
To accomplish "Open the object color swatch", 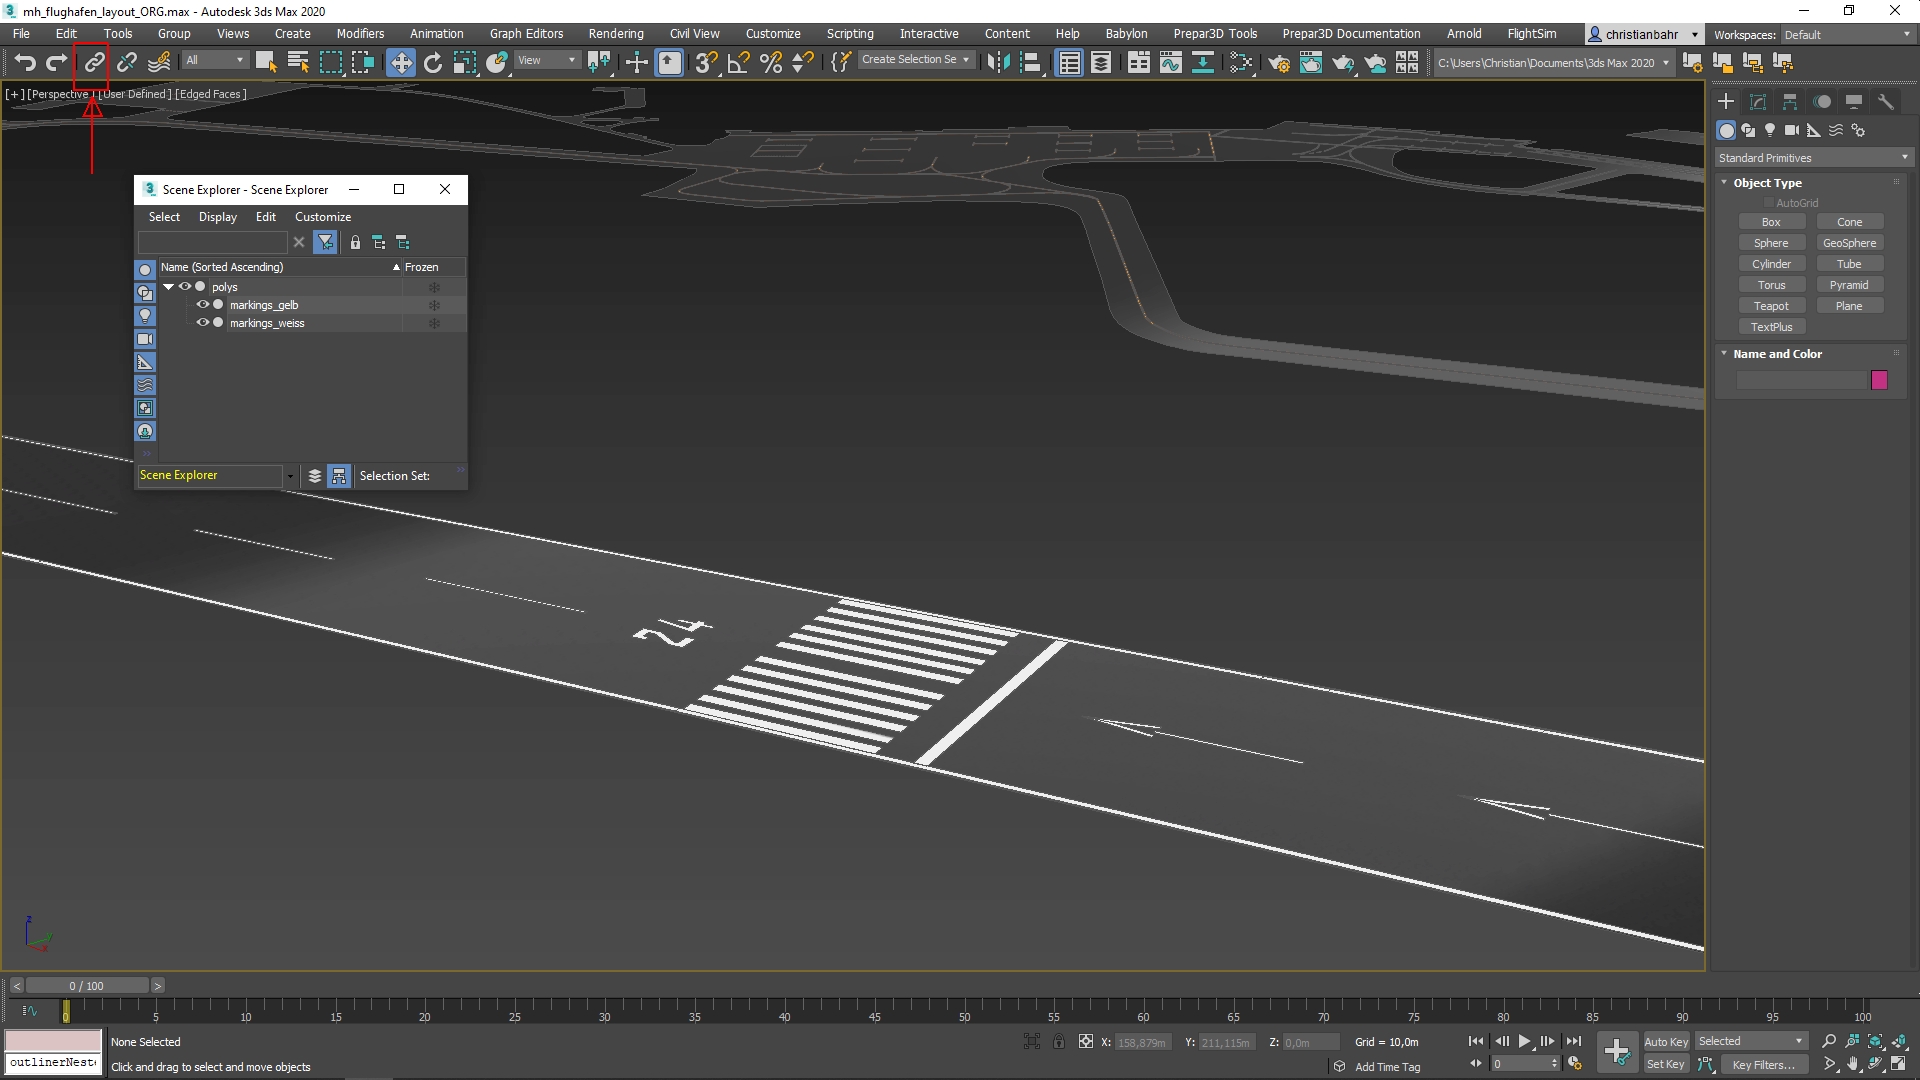I will pyautogui.click(x=1879, y=380).
